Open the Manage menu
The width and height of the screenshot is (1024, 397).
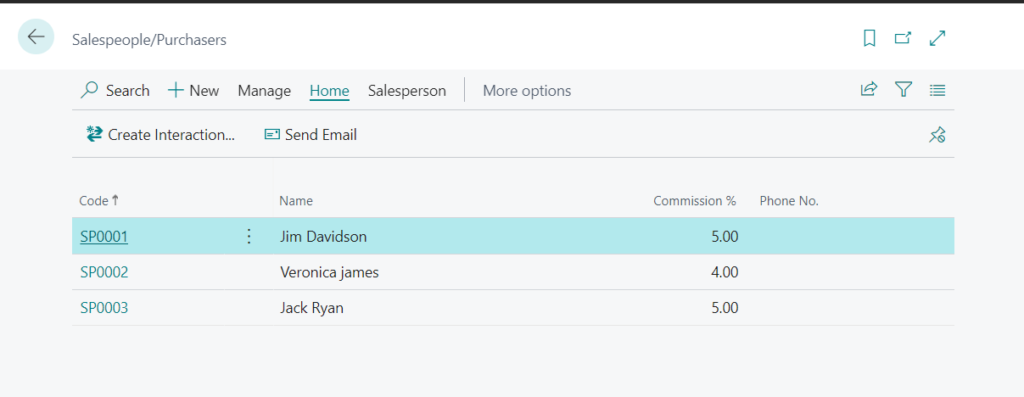(264, 91)
